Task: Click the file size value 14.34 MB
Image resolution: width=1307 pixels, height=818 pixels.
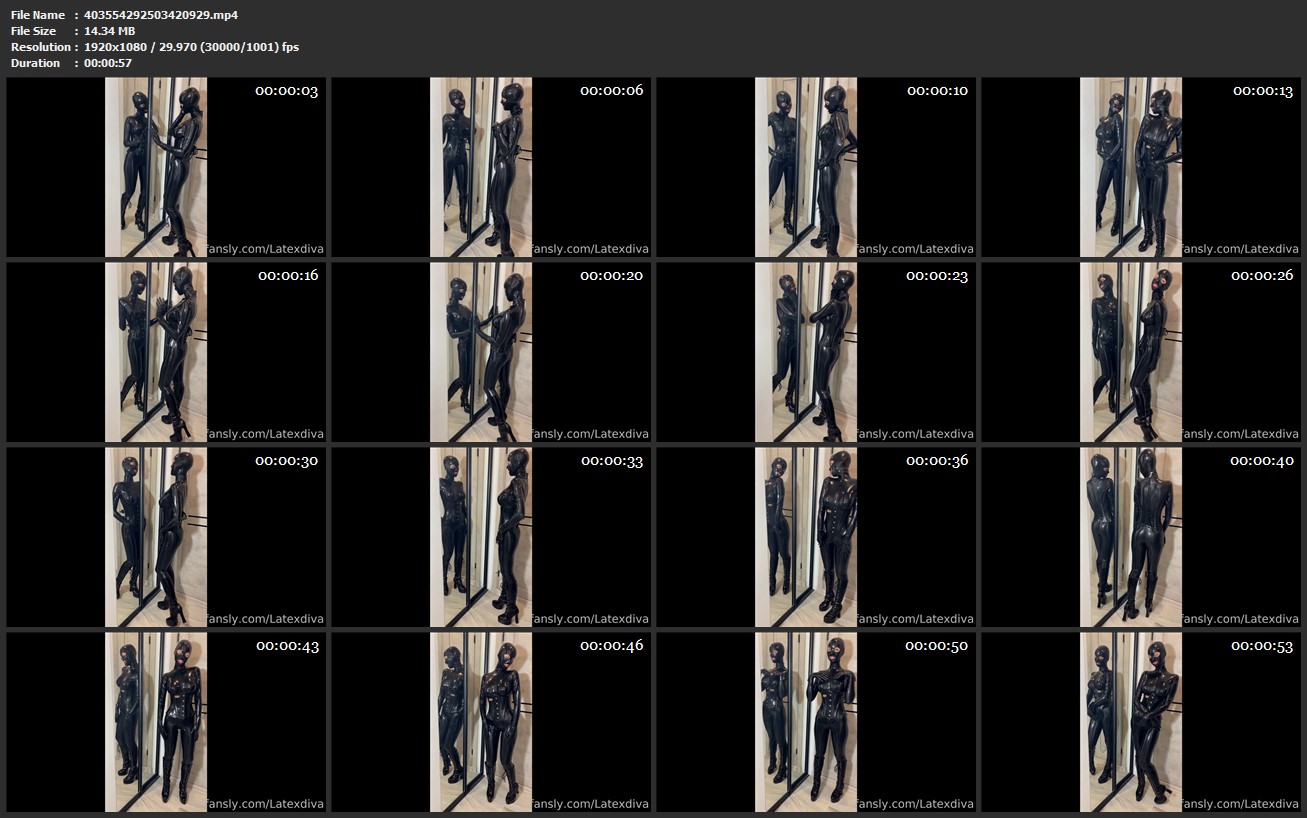Action: pyautogui.click(x=110, y=31)
